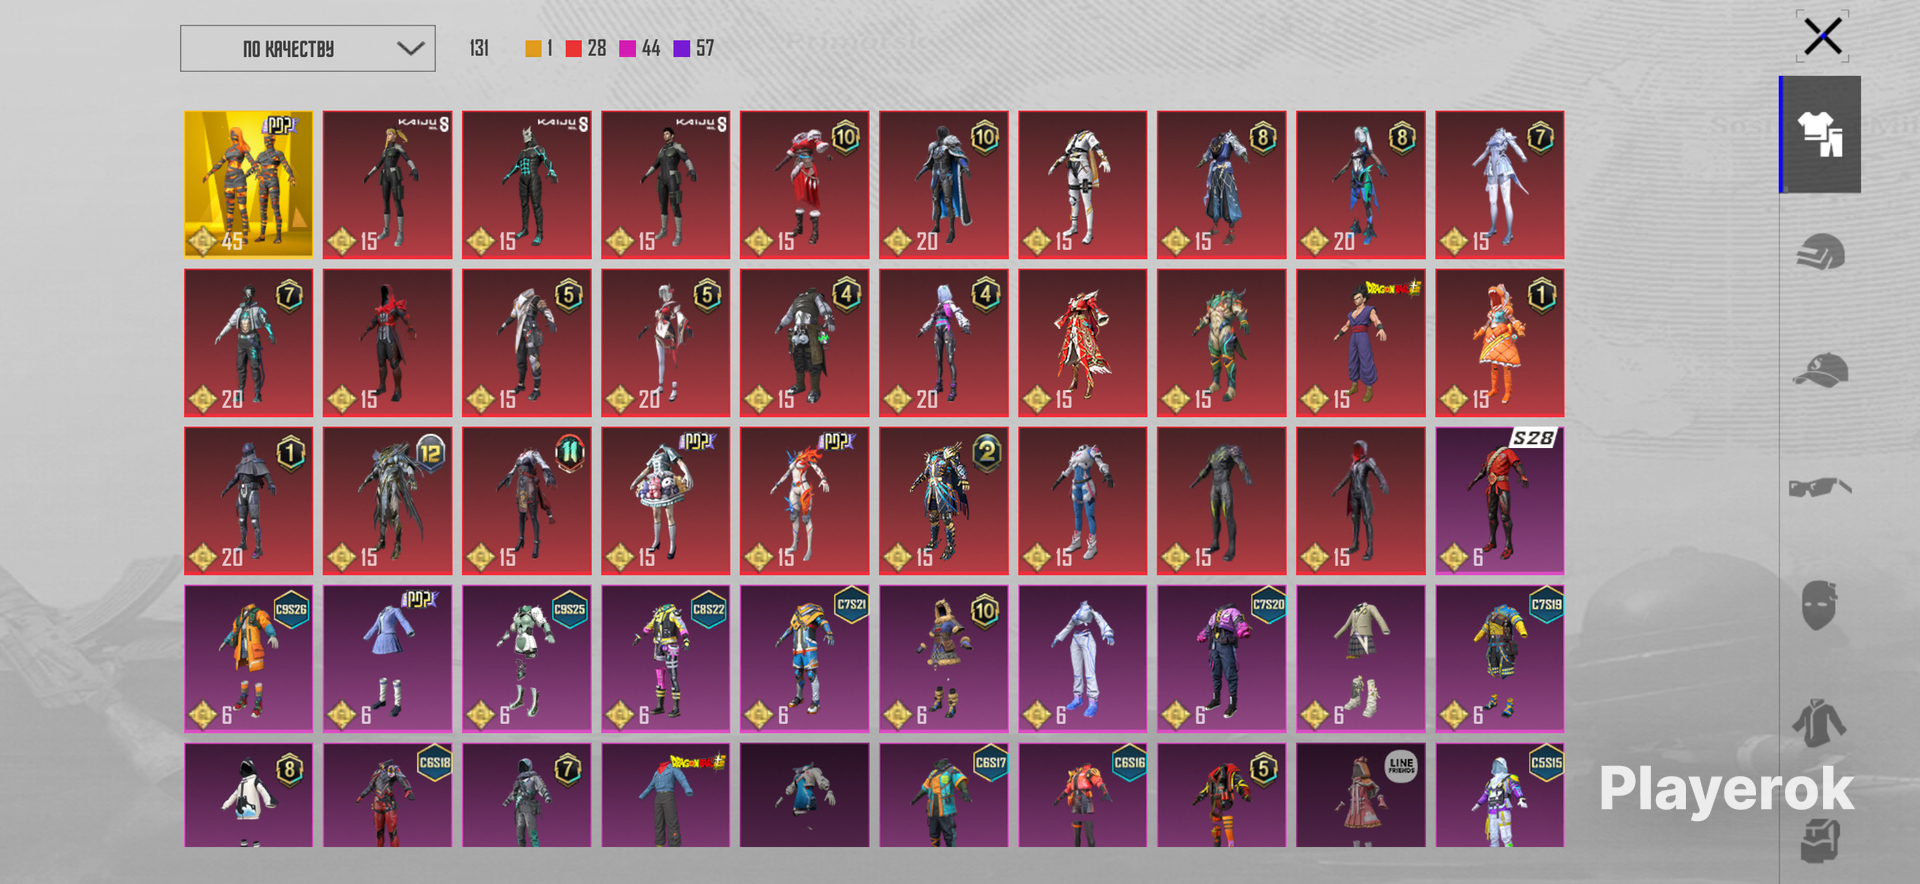Viewport: 1920px width, 884px height.
Task: Choose the C5S15 outfit tile
Action: click(1500, 795)
